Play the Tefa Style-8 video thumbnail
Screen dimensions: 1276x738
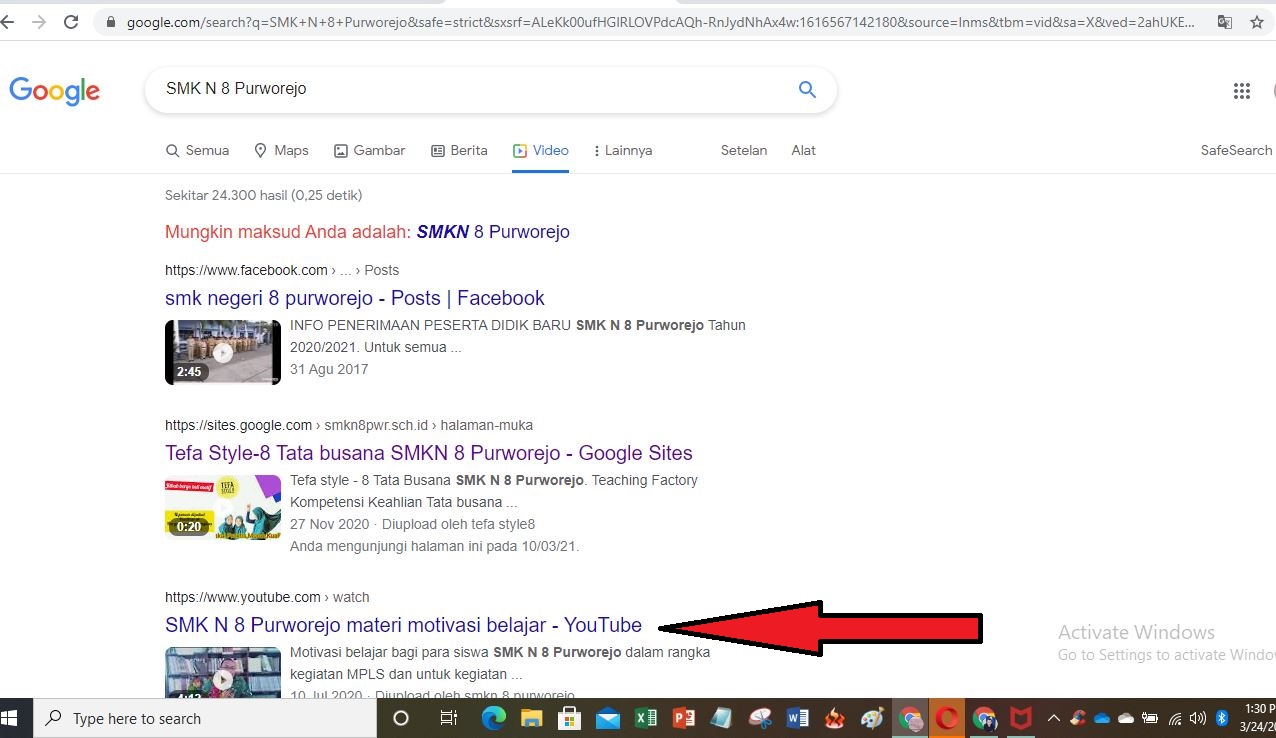222,507
